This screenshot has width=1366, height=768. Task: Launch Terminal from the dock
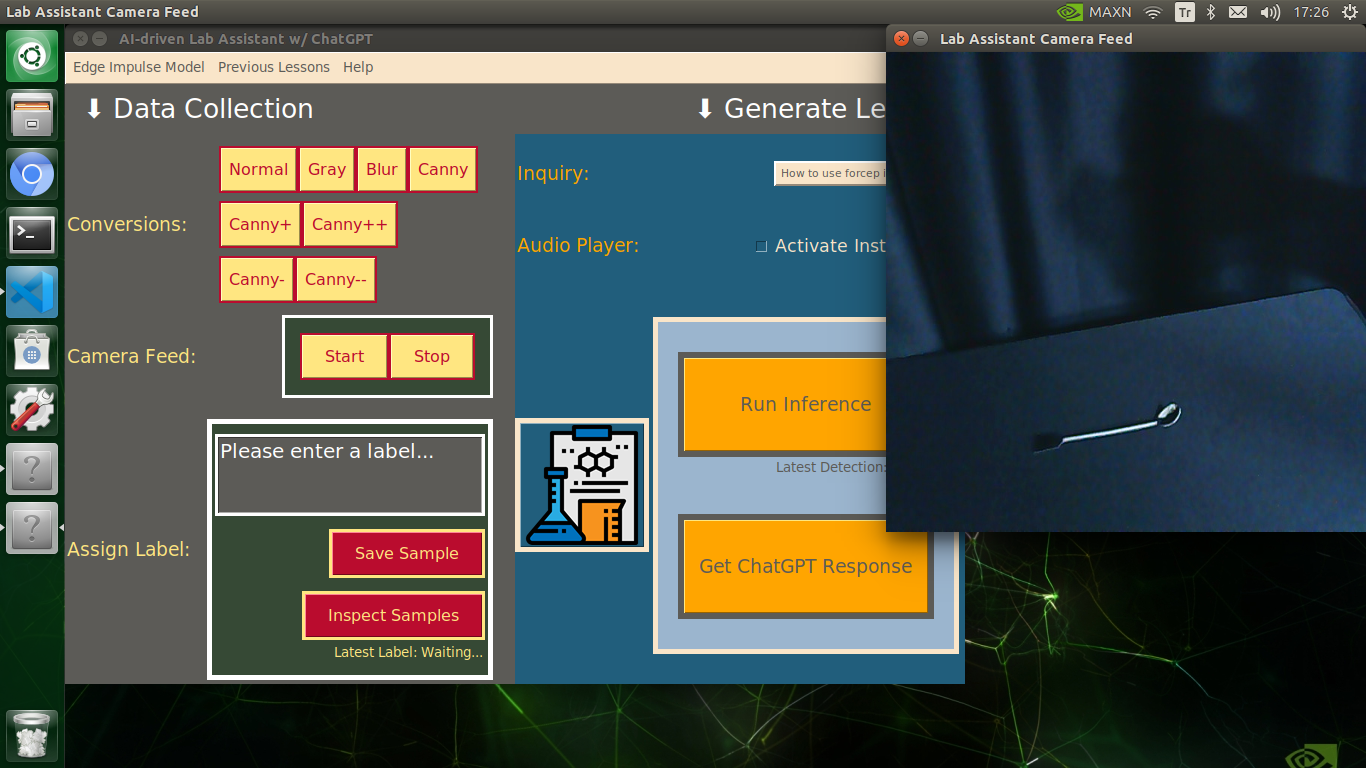coord(32,234)
